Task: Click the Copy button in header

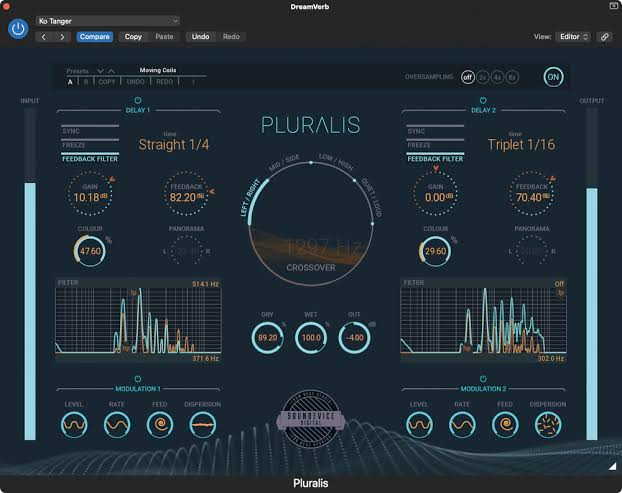Action: 133,36
